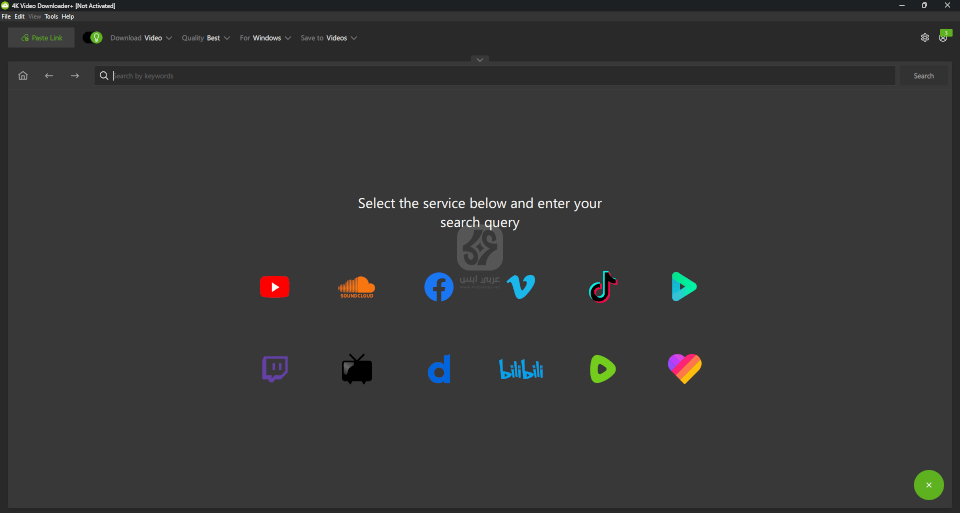Choose the SoundCloud service icon
This screenshot has height=513, width=960.
(356, 287)
